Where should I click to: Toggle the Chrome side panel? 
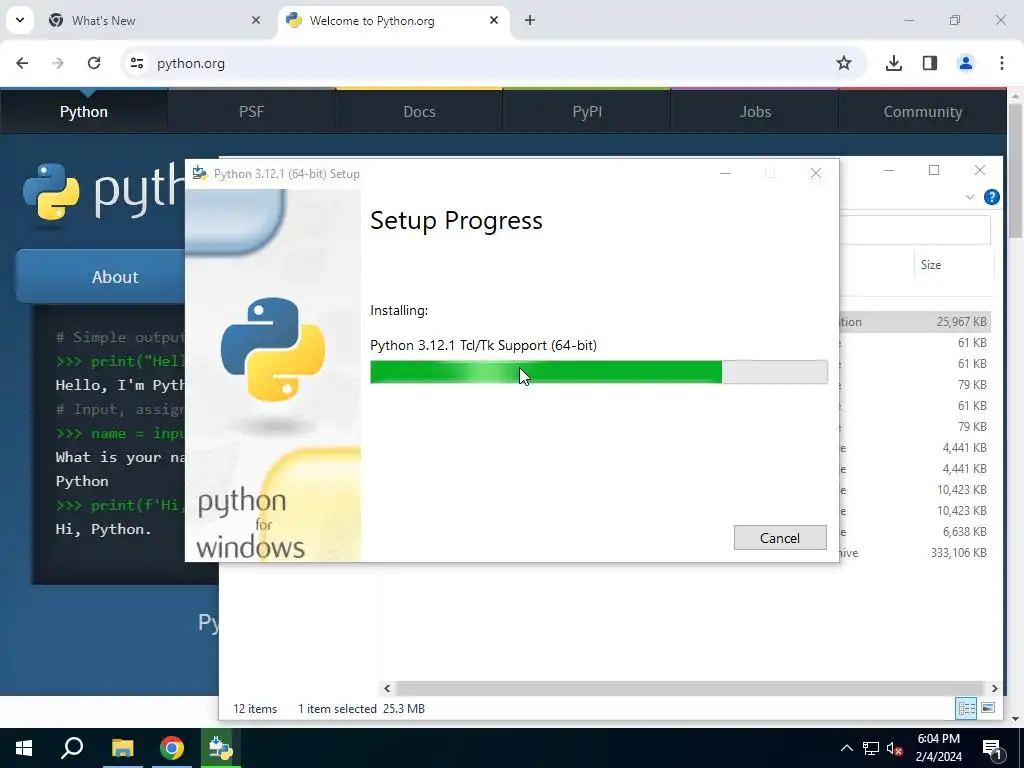tap(929, 63)
